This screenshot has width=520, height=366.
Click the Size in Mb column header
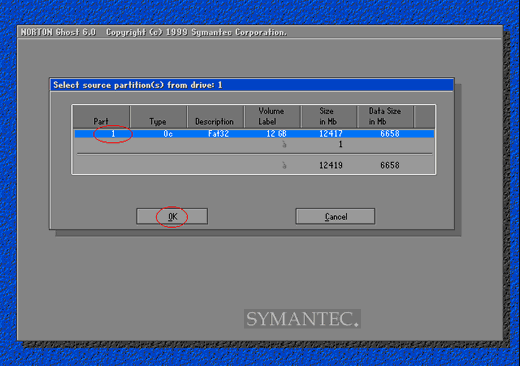tap(329, 117)
